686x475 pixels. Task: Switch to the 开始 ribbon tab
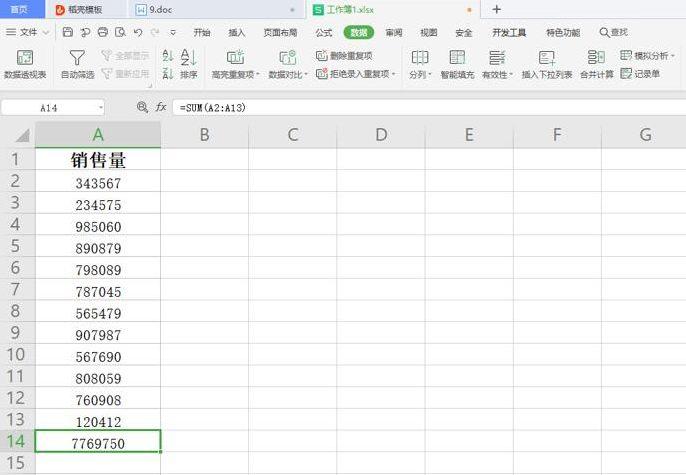click(x=202, y=32)
